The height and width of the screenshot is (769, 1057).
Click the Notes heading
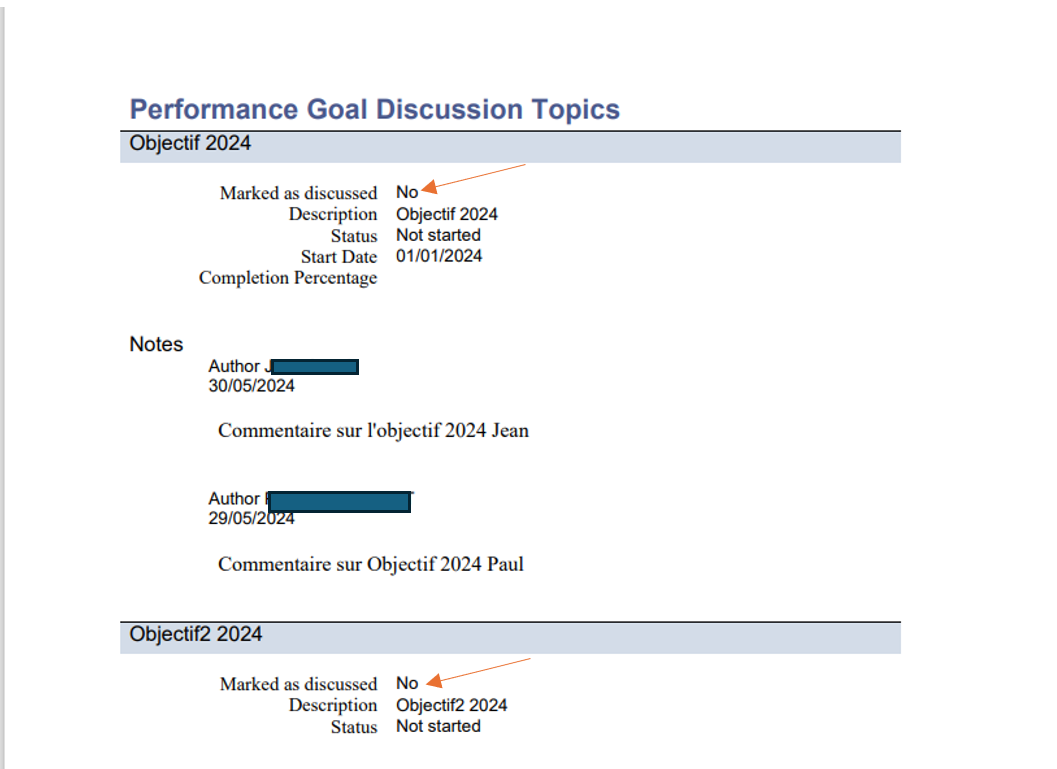tap(155, 344)
